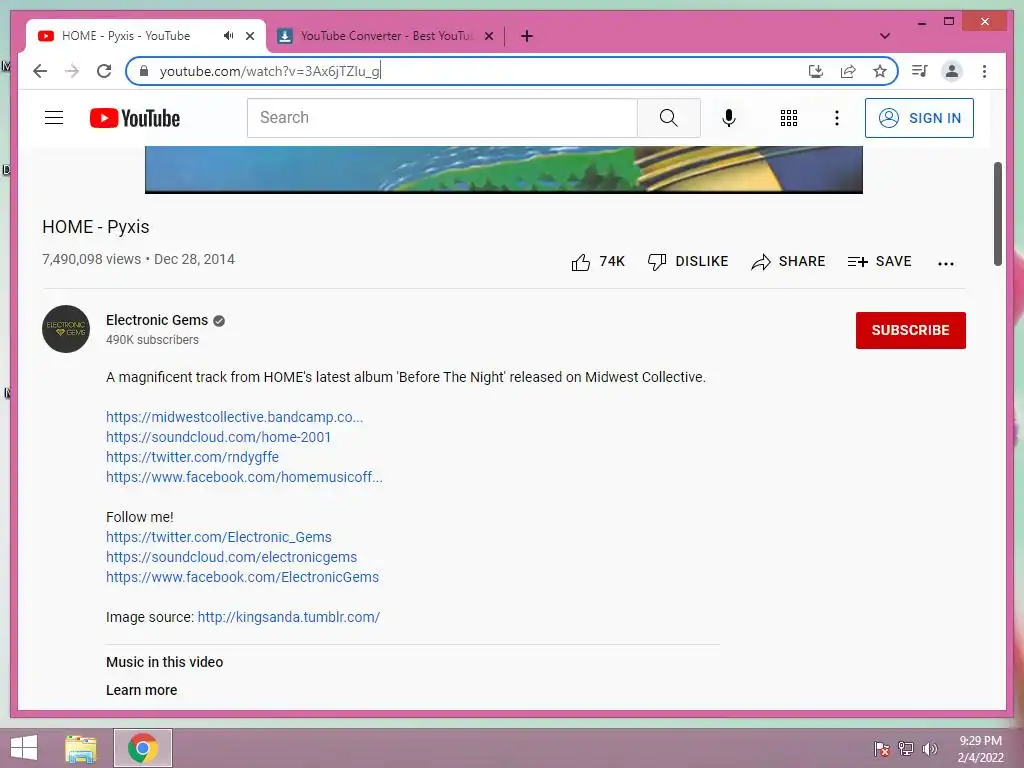Go back to the previous page

point(40,71)
